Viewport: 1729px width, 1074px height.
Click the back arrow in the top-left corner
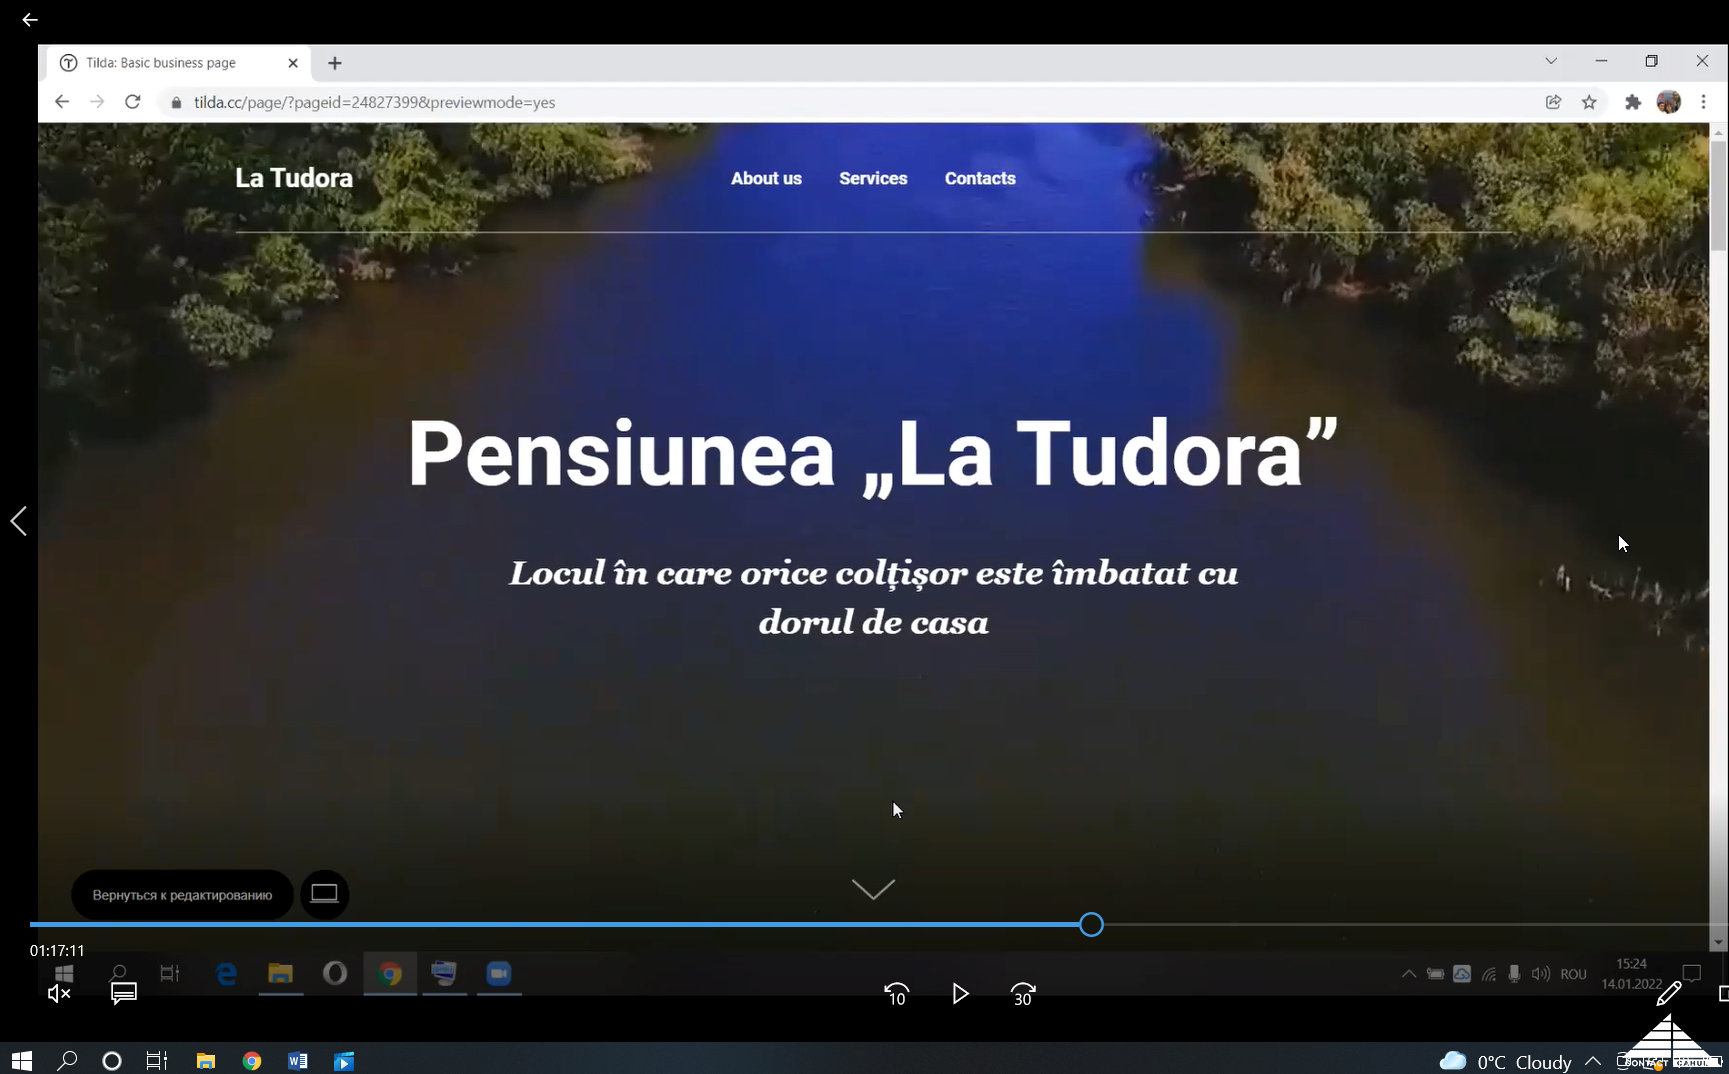pos(29,20)
